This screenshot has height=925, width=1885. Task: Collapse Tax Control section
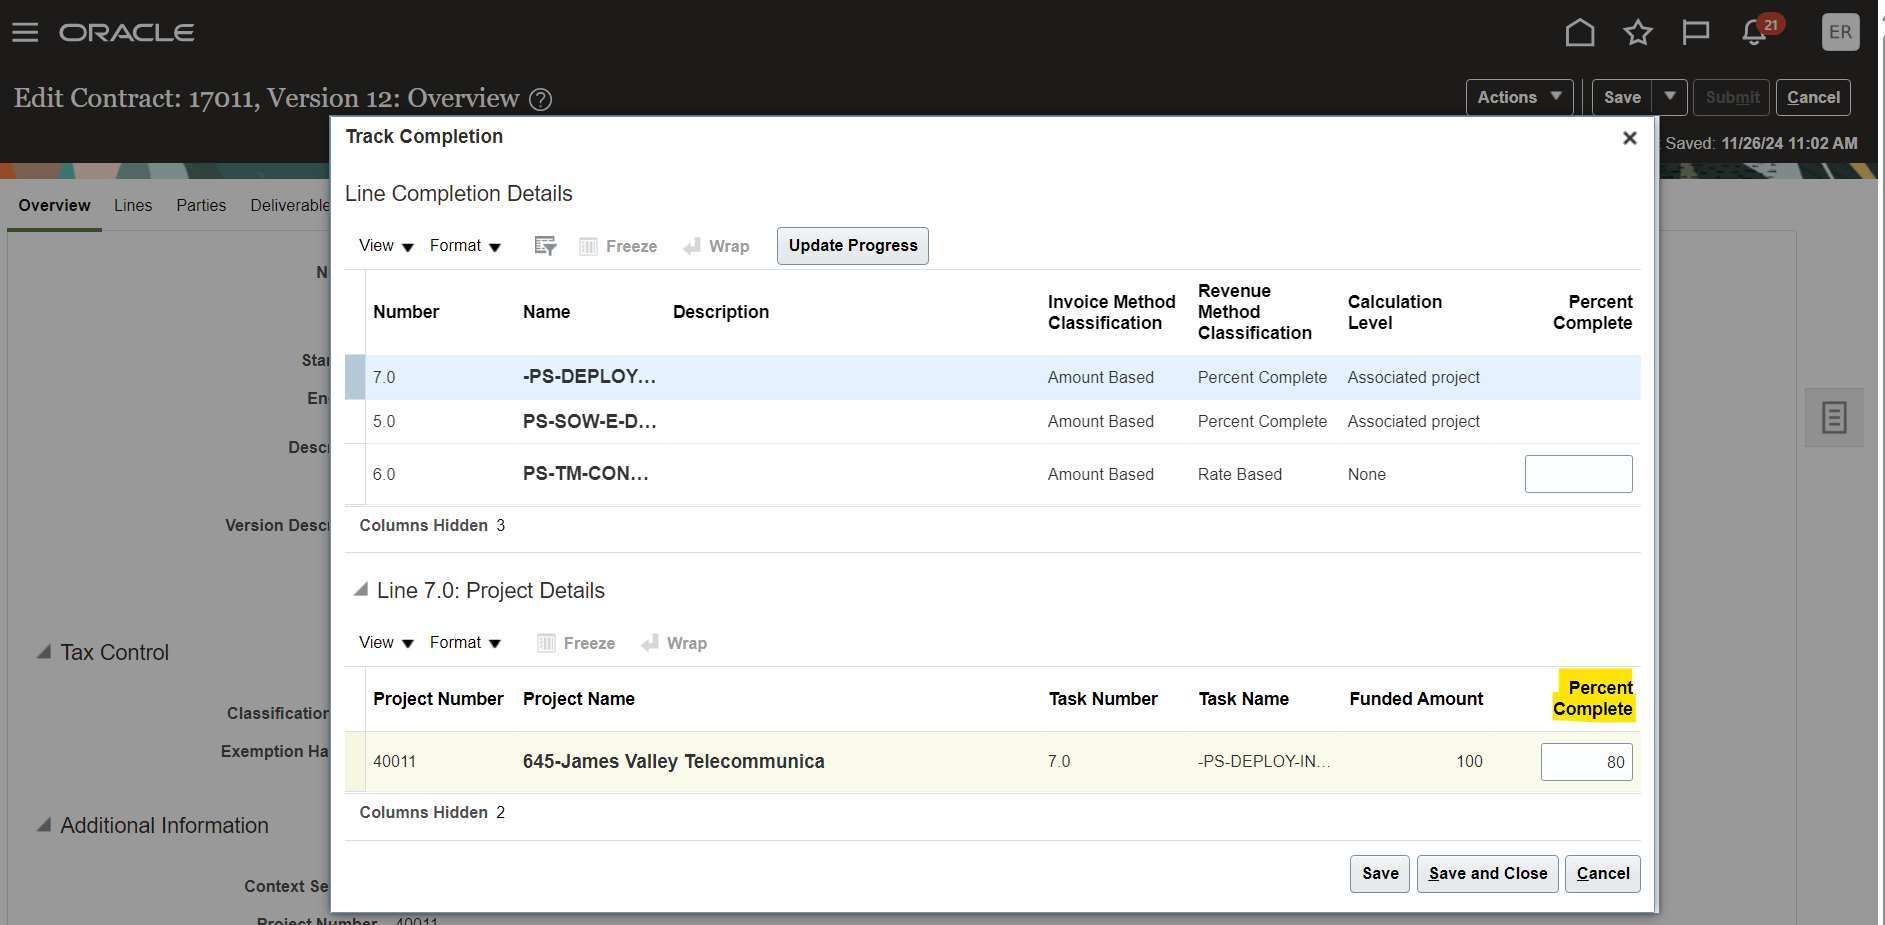(44, 652)
